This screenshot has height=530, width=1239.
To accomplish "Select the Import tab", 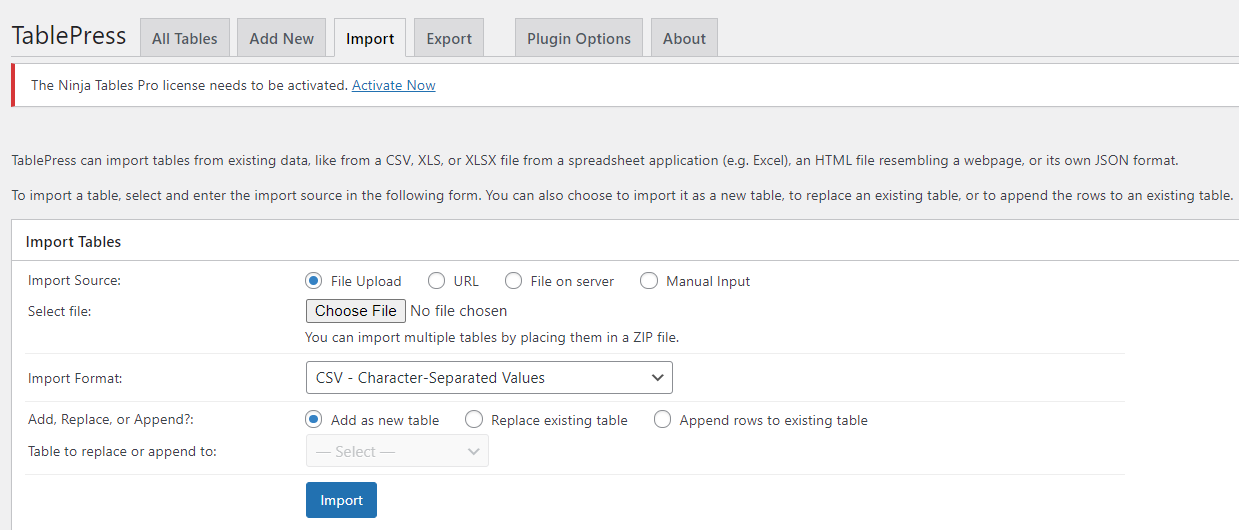I will (370, 39).
